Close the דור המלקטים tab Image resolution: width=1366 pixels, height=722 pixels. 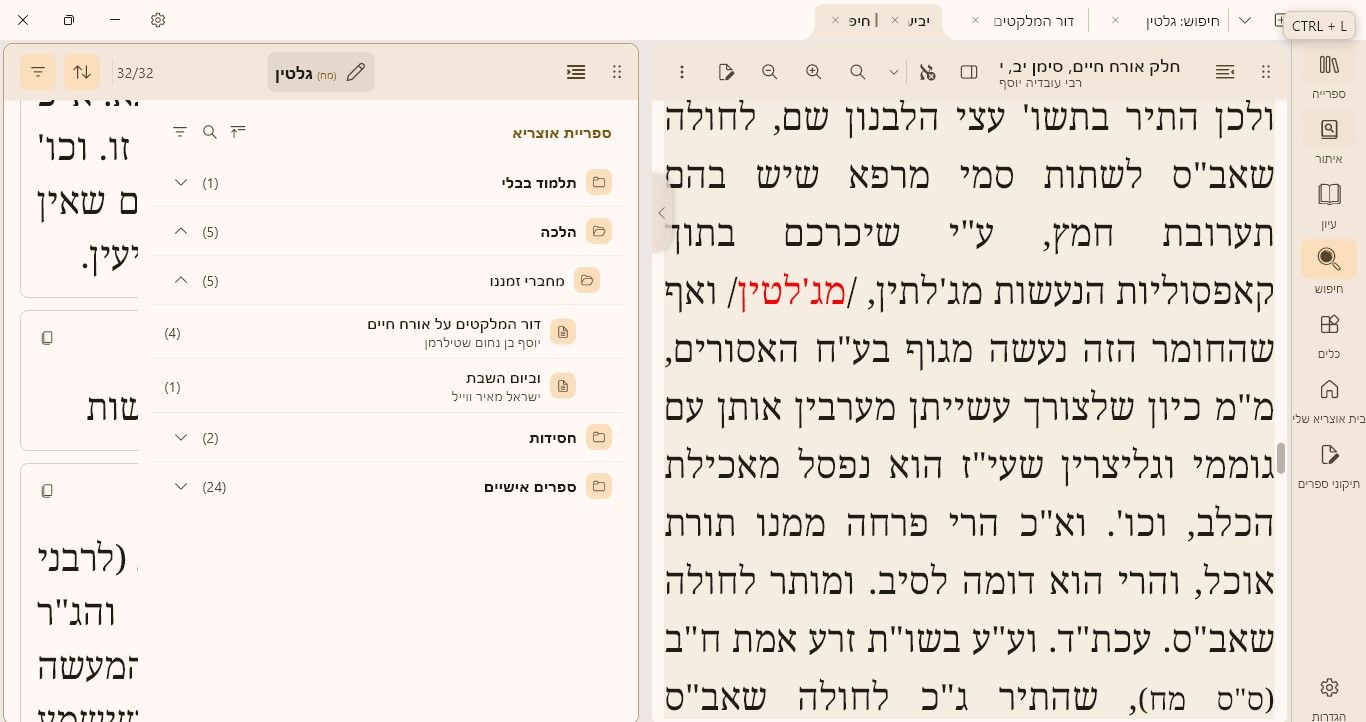coord(975,20)
